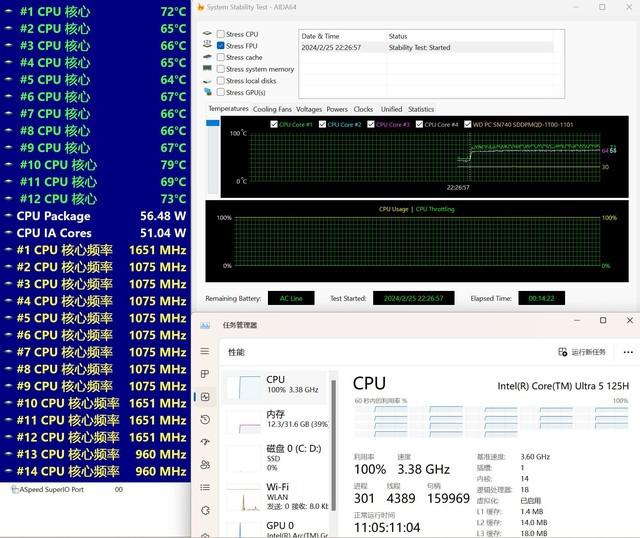Click memory module icon beside Stress system memory
The height and width of the screenshot is (538, 640).
[x=207, y=68]
